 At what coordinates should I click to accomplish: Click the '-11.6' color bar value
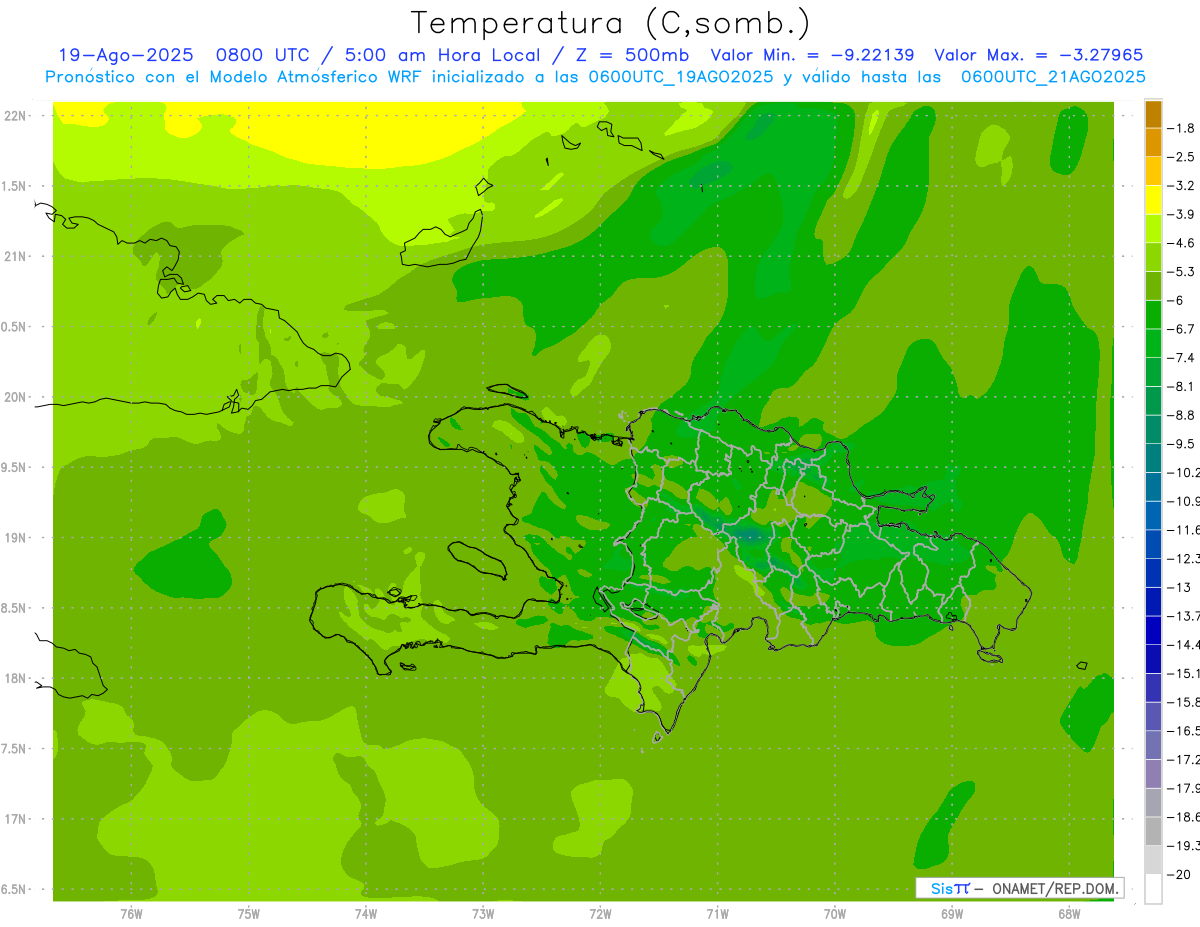point(1182,529)
